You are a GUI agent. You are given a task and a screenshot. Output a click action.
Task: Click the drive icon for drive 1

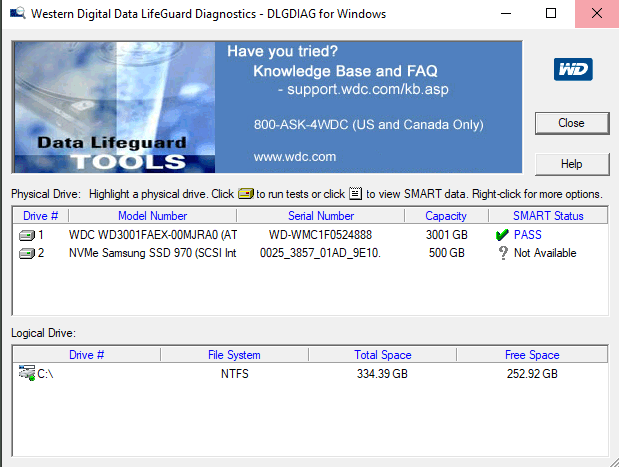point(27,236)
